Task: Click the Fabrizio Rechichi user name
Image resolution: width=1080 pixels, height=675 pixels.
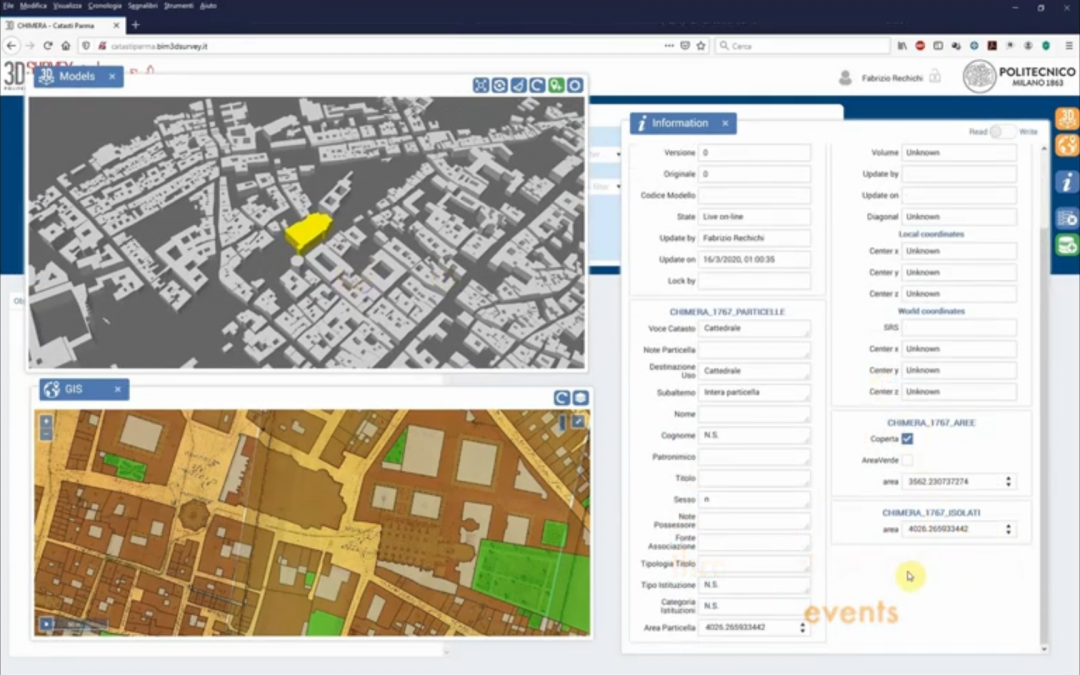Action: click(x=892, y=78)
